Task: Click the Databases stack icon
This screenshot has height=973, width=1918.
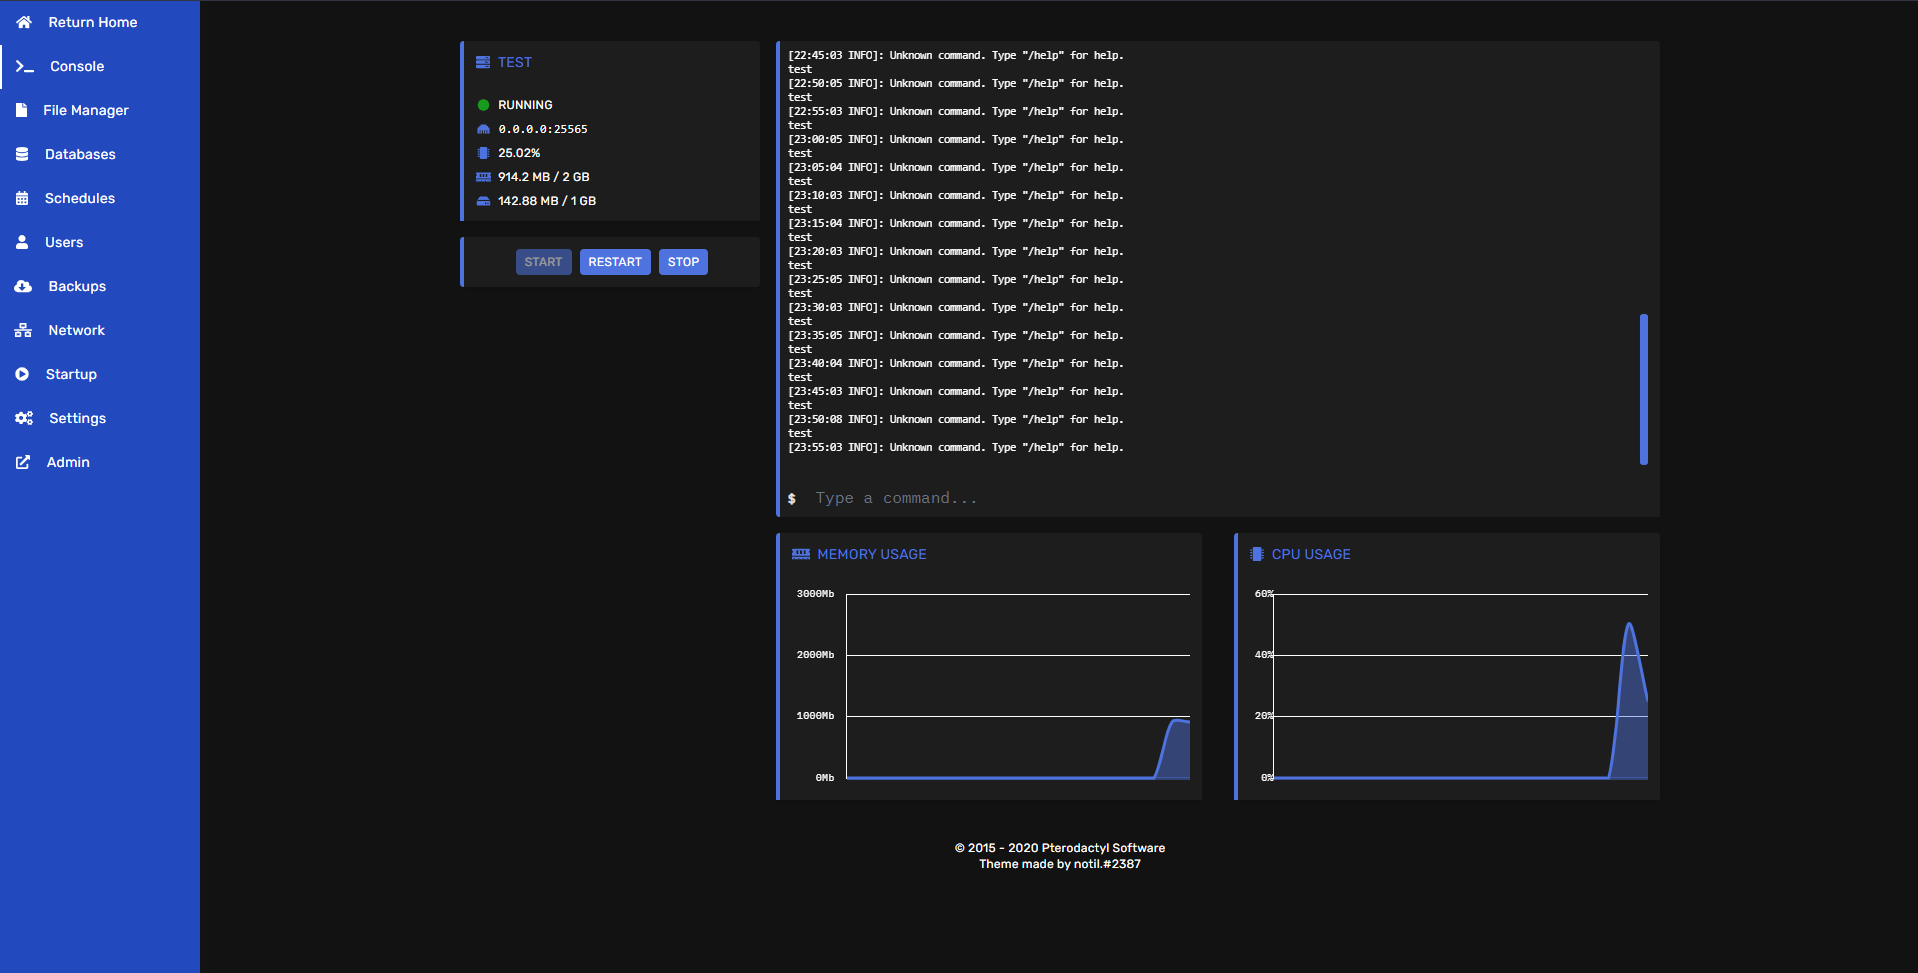Action: pyautogui.click(x=22, y=154)
